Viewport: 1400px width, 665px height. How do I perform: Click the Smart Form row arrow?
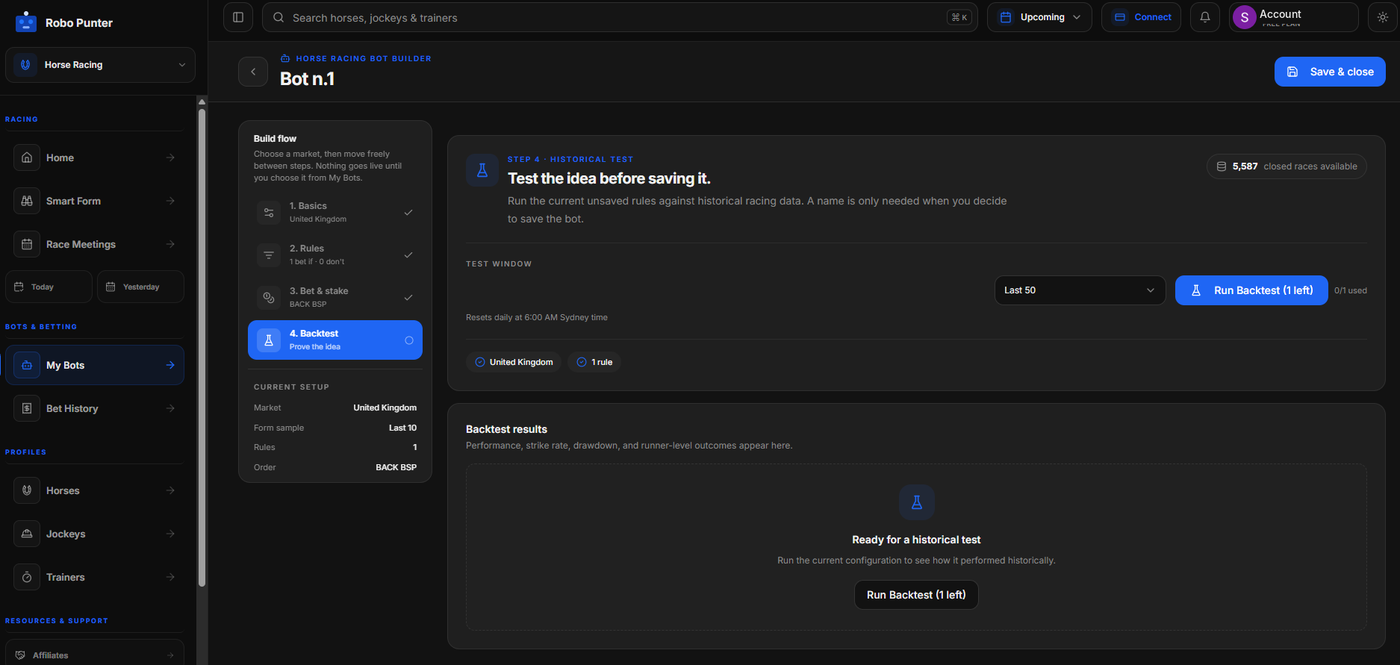coord(170,201)
